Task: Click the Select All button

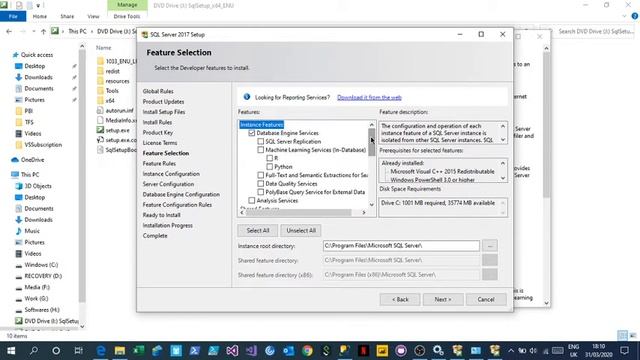Action: click(258, 230)
